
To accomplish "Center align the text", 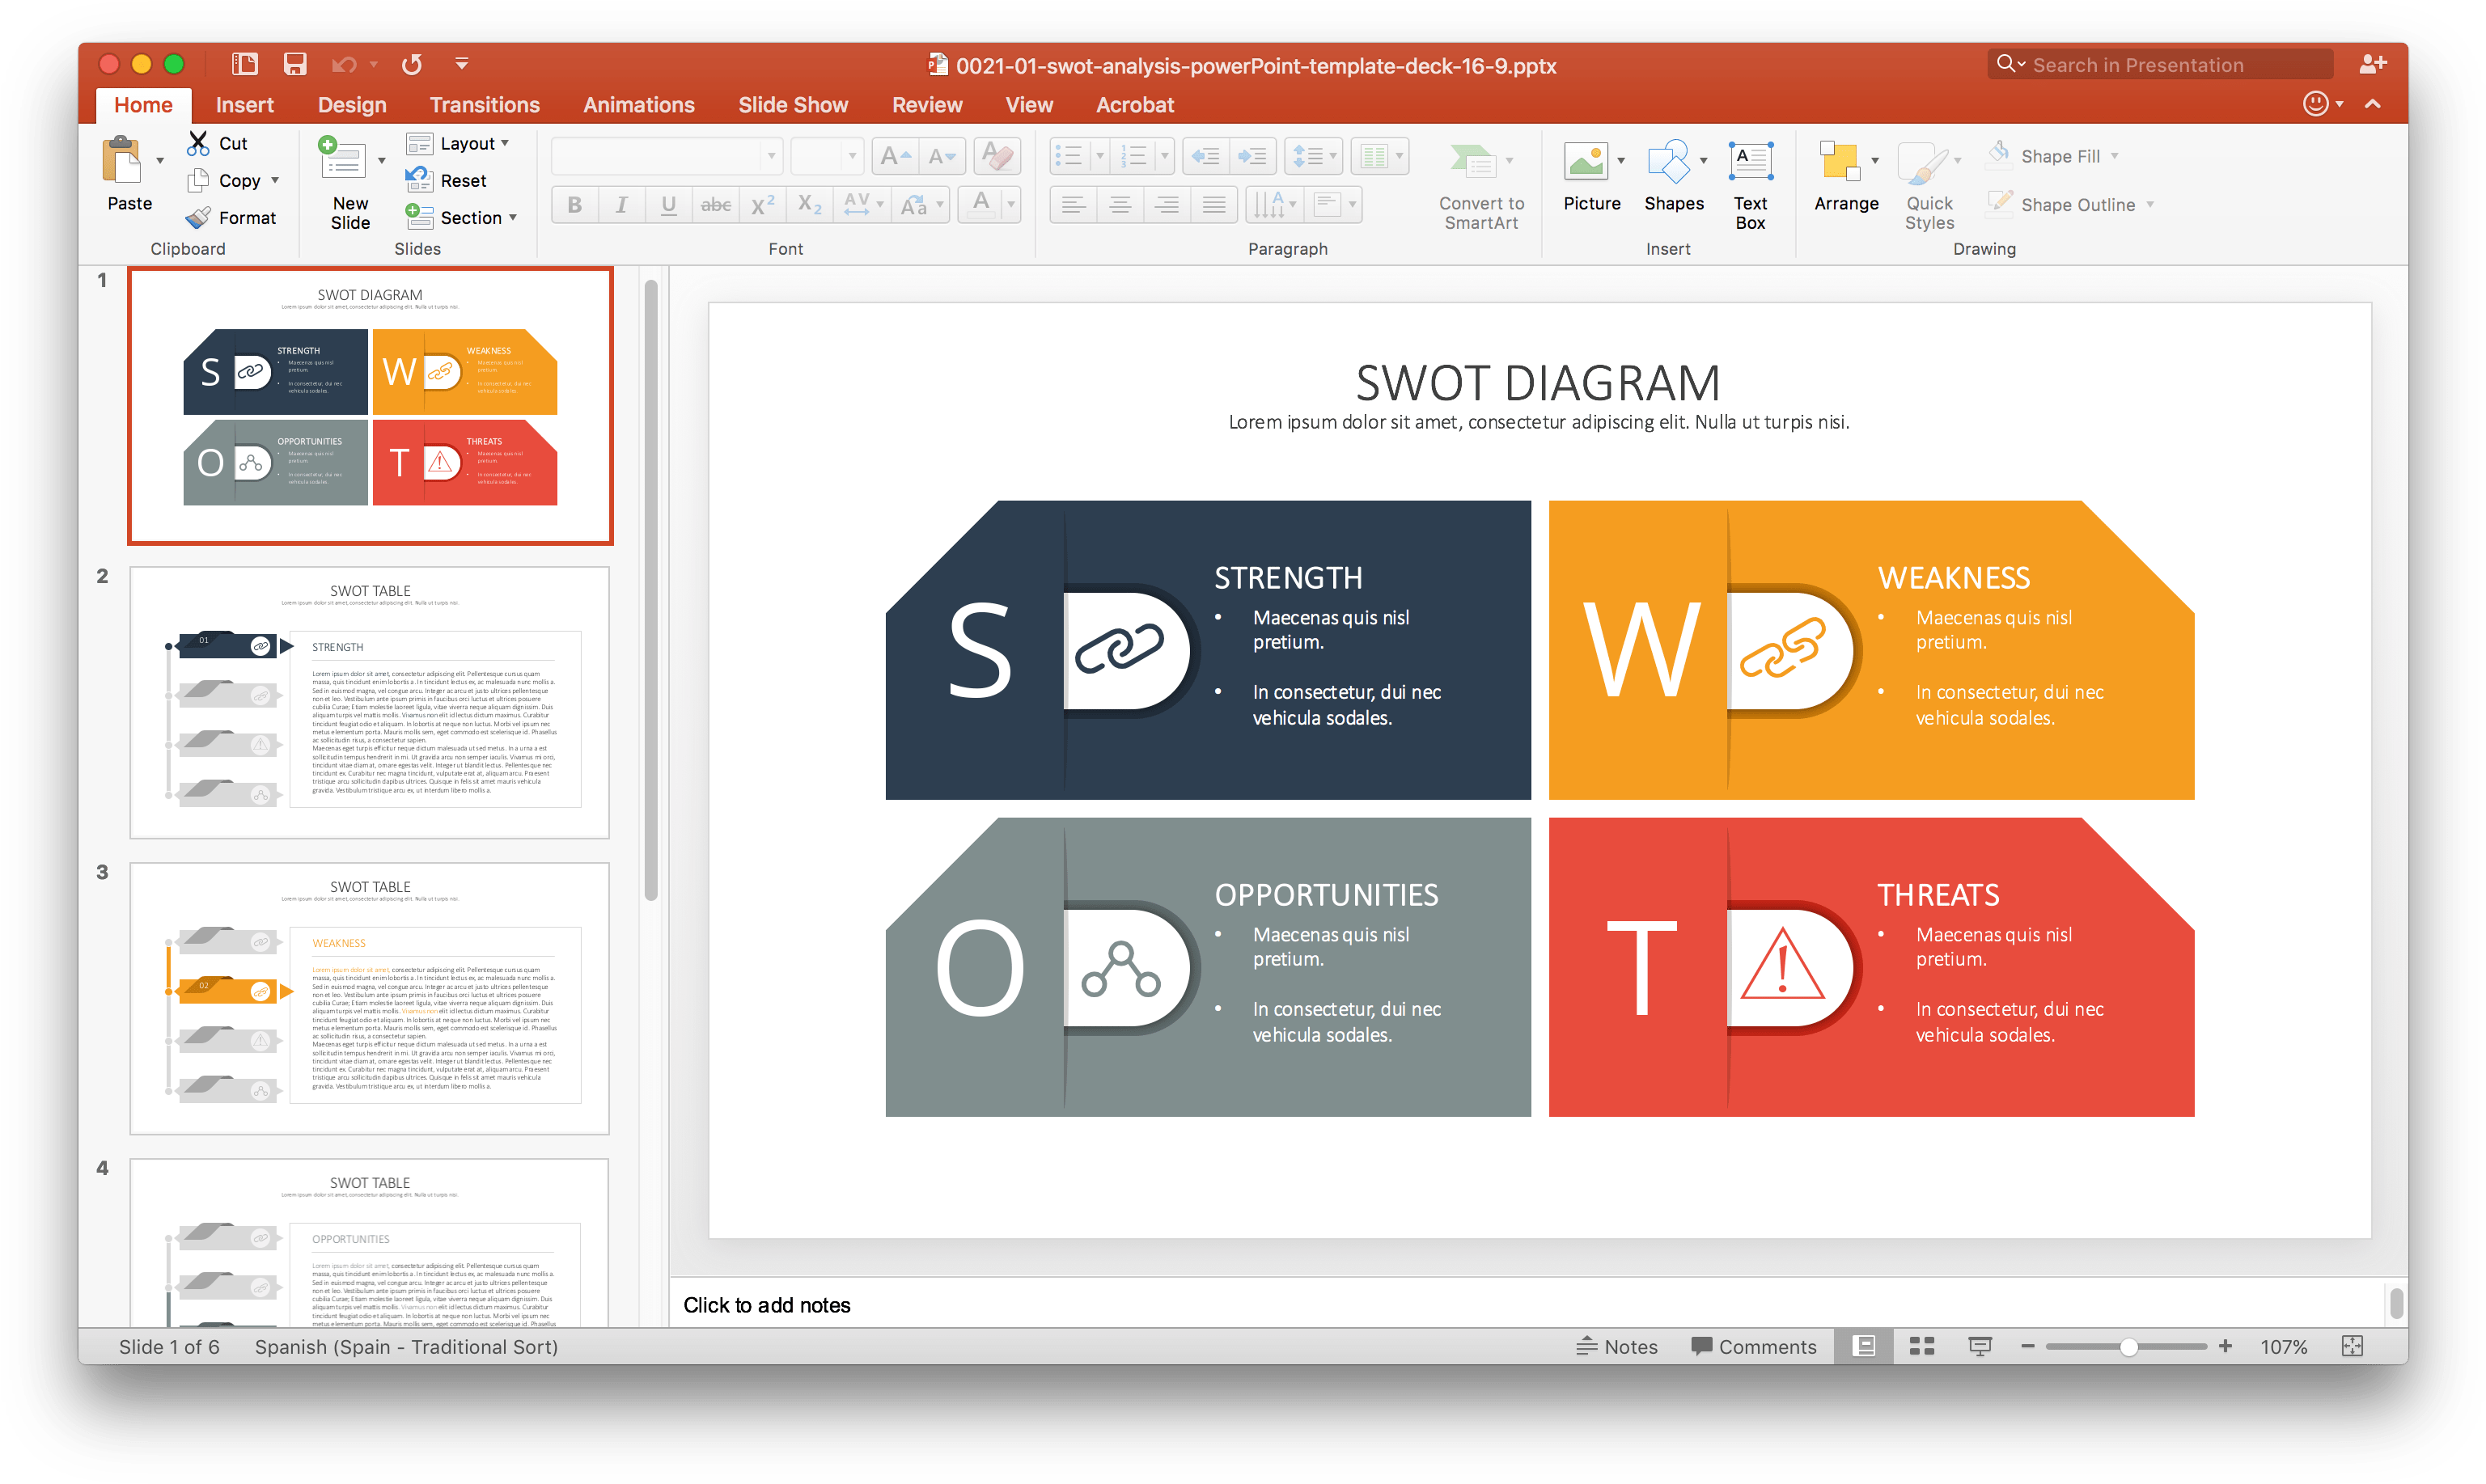I will (x=1119, y=205).
